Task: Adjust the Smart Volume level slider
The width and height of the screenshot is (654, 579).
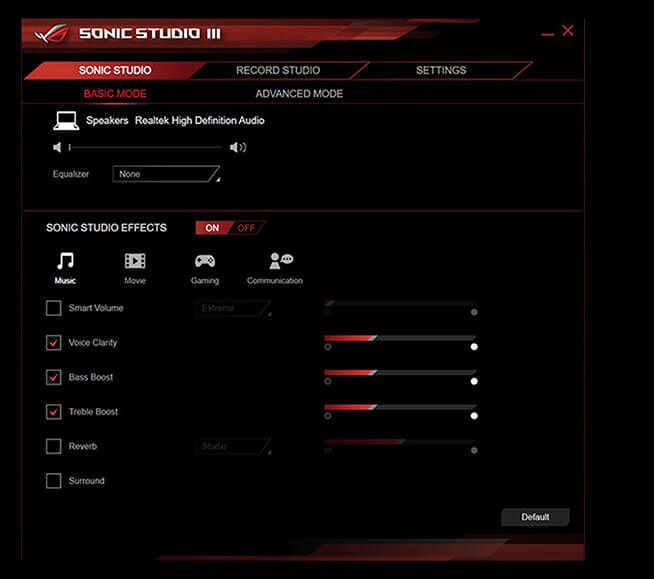Action: (400, 303)
